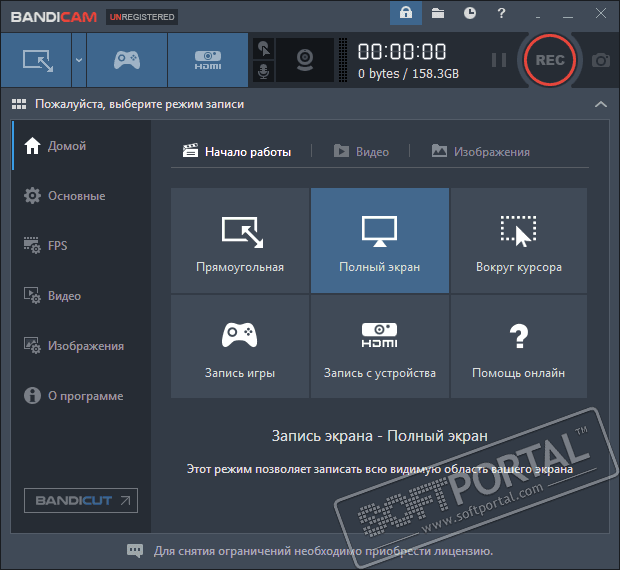Click the UNREGISTERED badge
The image size is (620, 570).
tap(142, 17)
